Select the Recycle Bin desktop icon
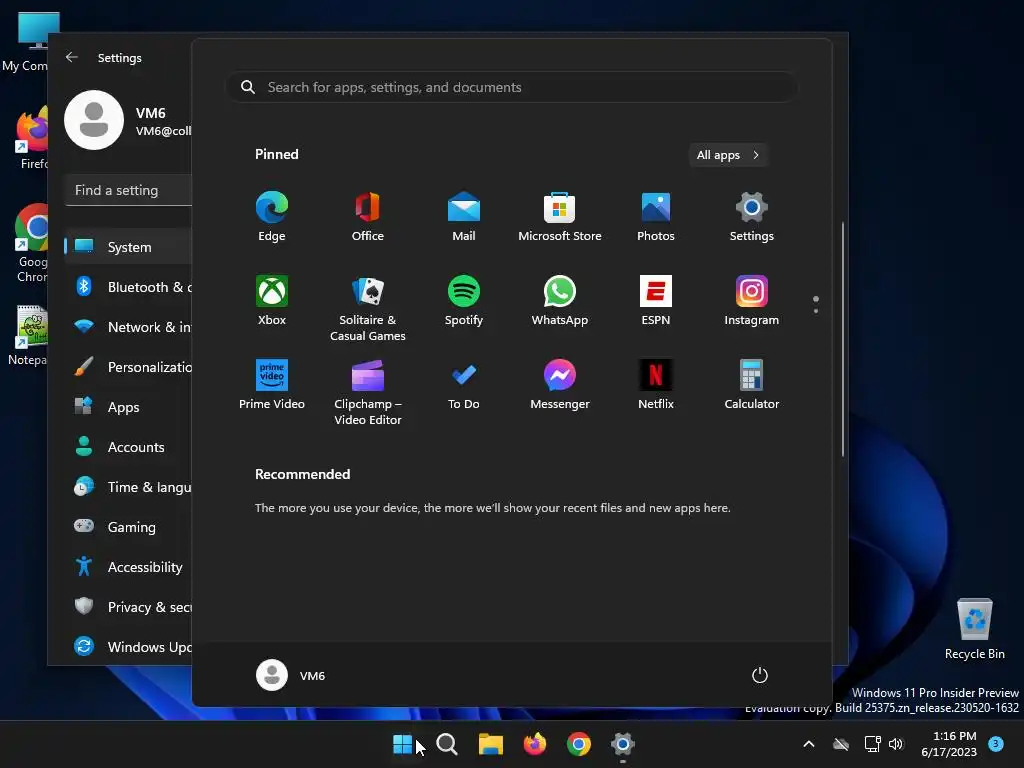Viewport: 1024px width, 768px height. (x=974, y=628)
